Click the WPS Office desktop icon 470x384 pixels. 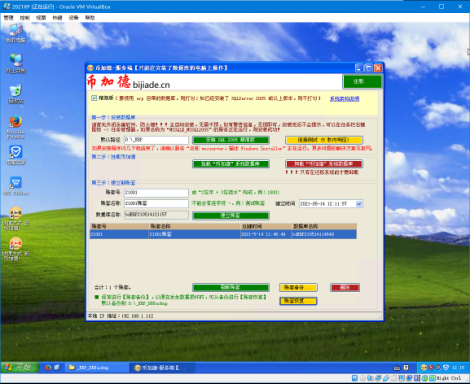tap(15, 186)
